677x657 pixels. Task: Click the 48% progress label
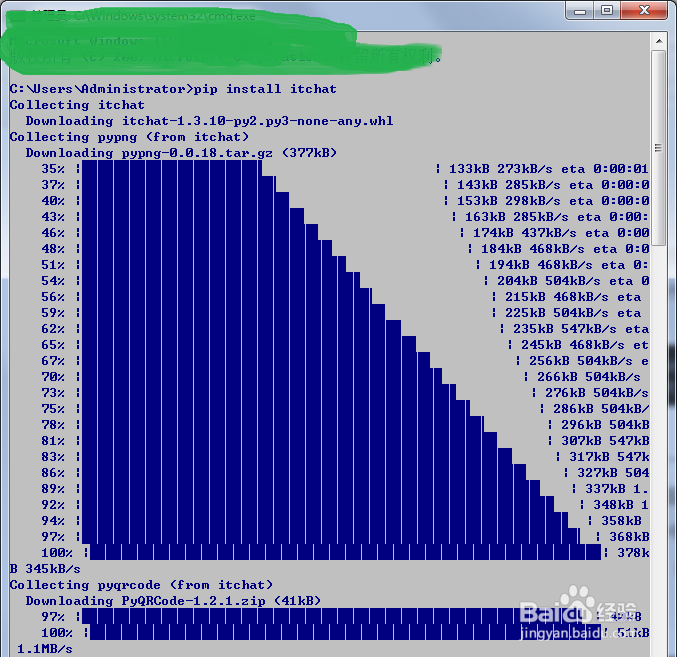[x=53, y=249]
